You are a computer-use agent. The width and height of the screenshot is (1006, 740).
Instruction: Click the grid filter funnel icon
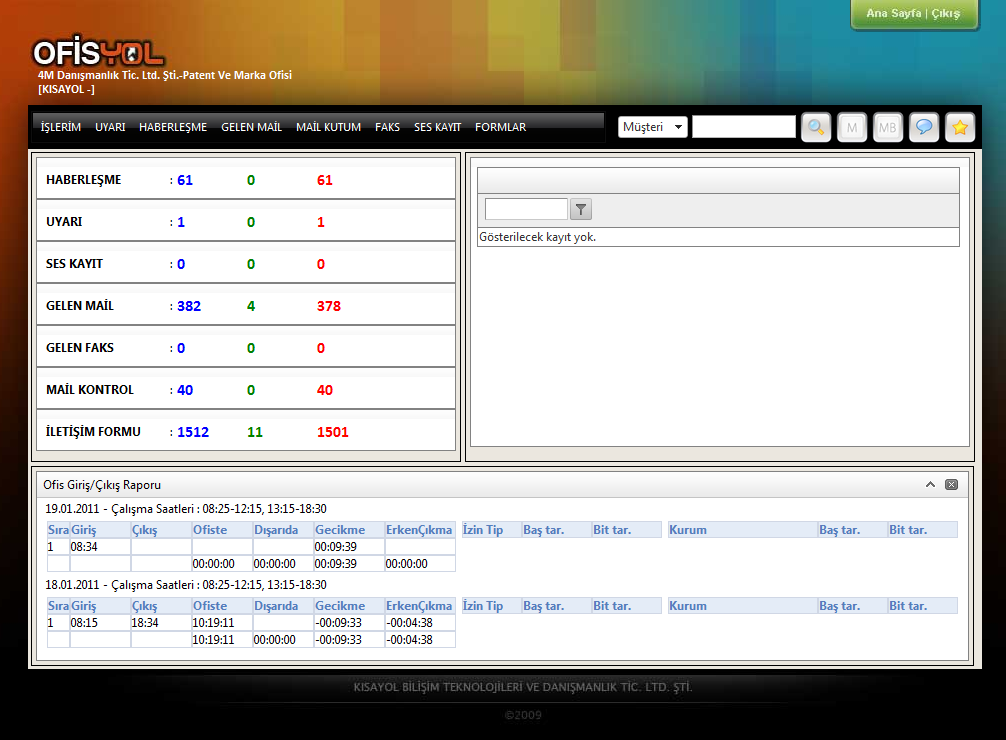coord(581,209)
